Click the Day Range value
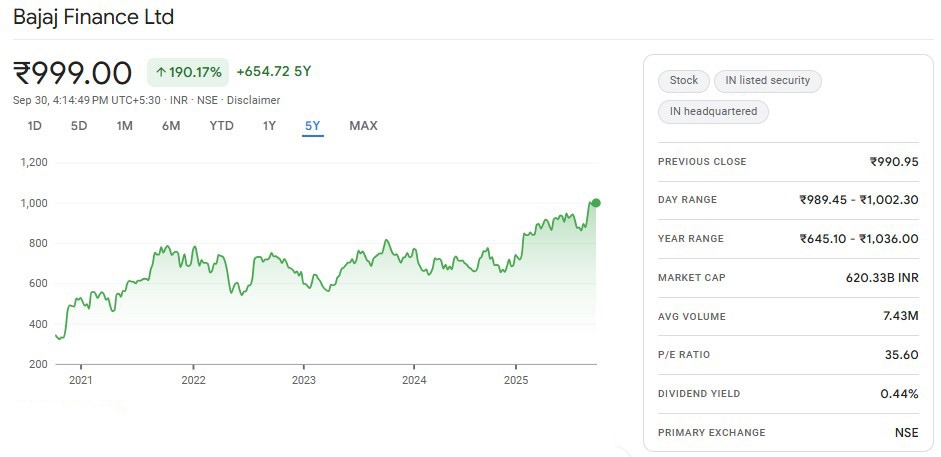 click(859, 200)
